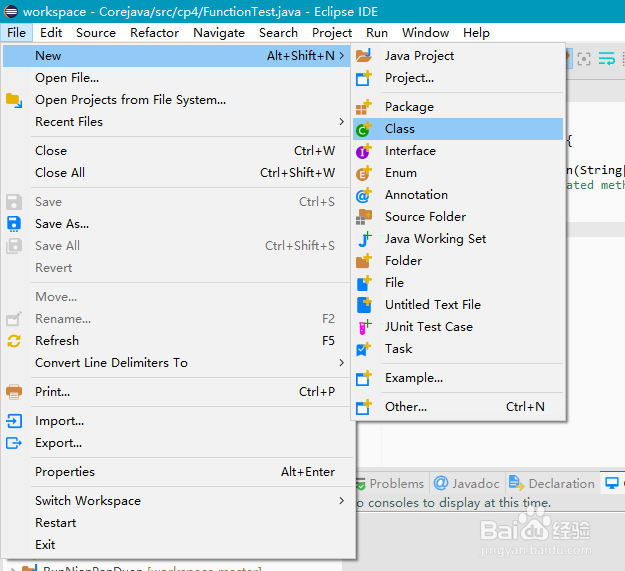This screenshot has height=571, width=625.
Task: Open the Navigate menu
Action: (x=219, y=33)
